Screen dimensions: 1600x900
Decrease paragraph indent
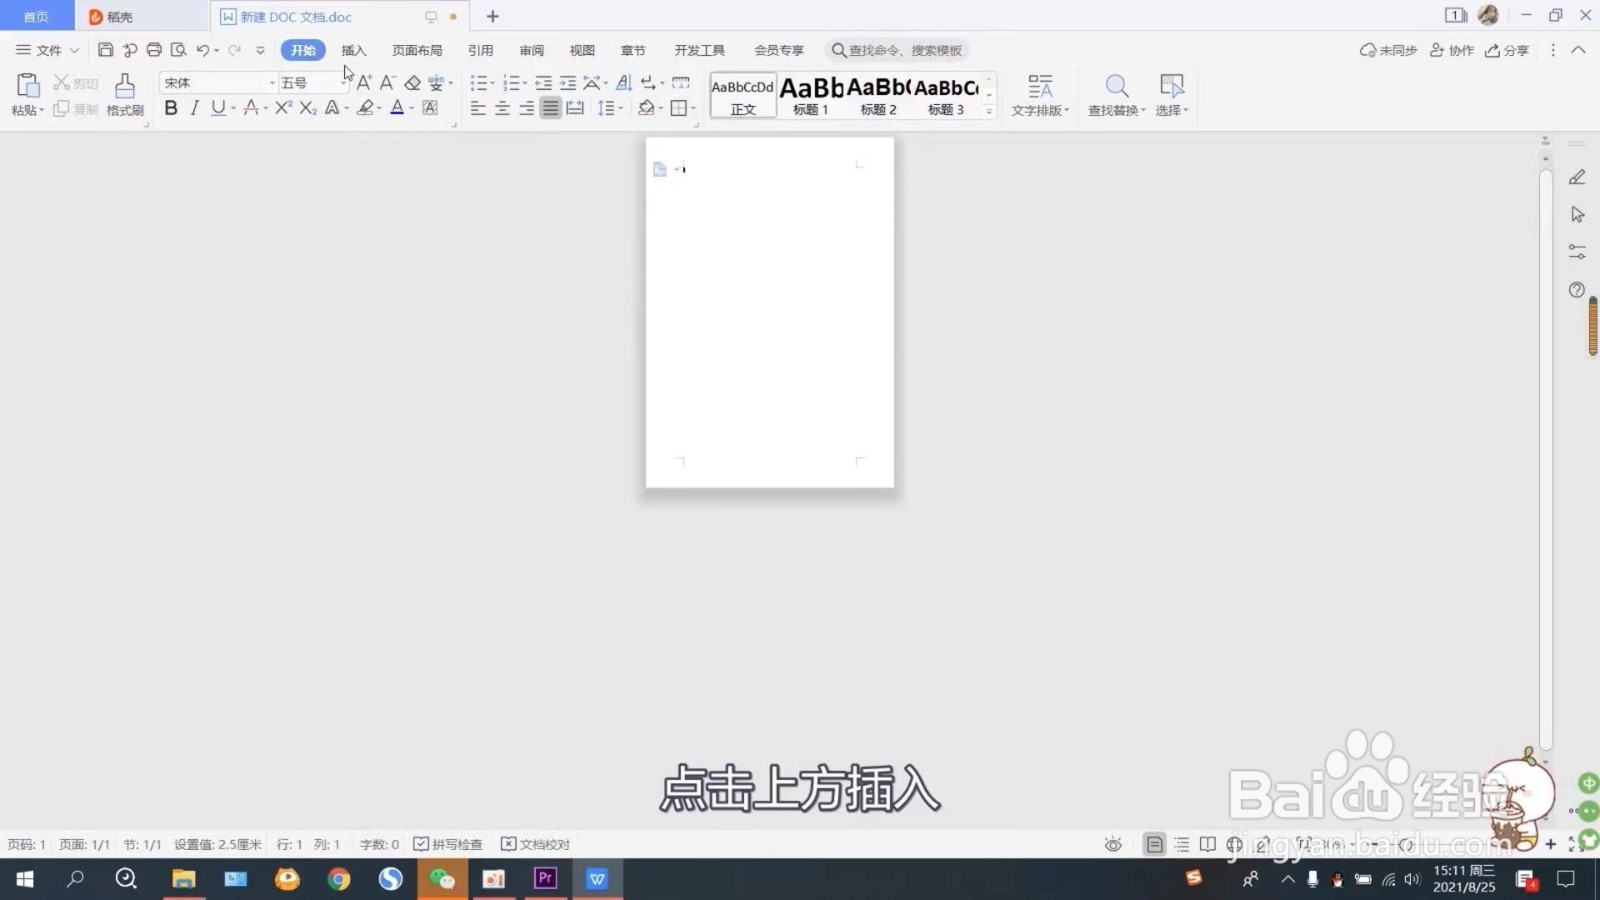click(543, 83)
